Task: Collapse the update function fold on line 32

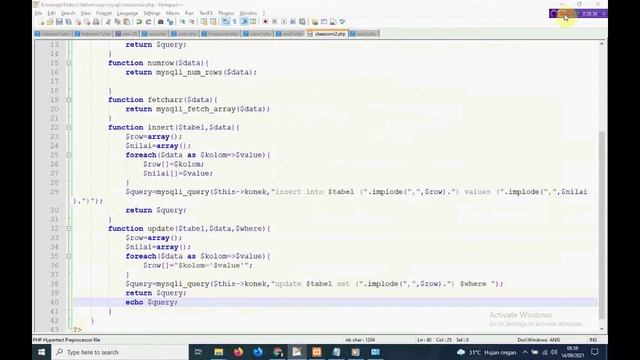Action: pyautogui.click(x=69, y=229)
